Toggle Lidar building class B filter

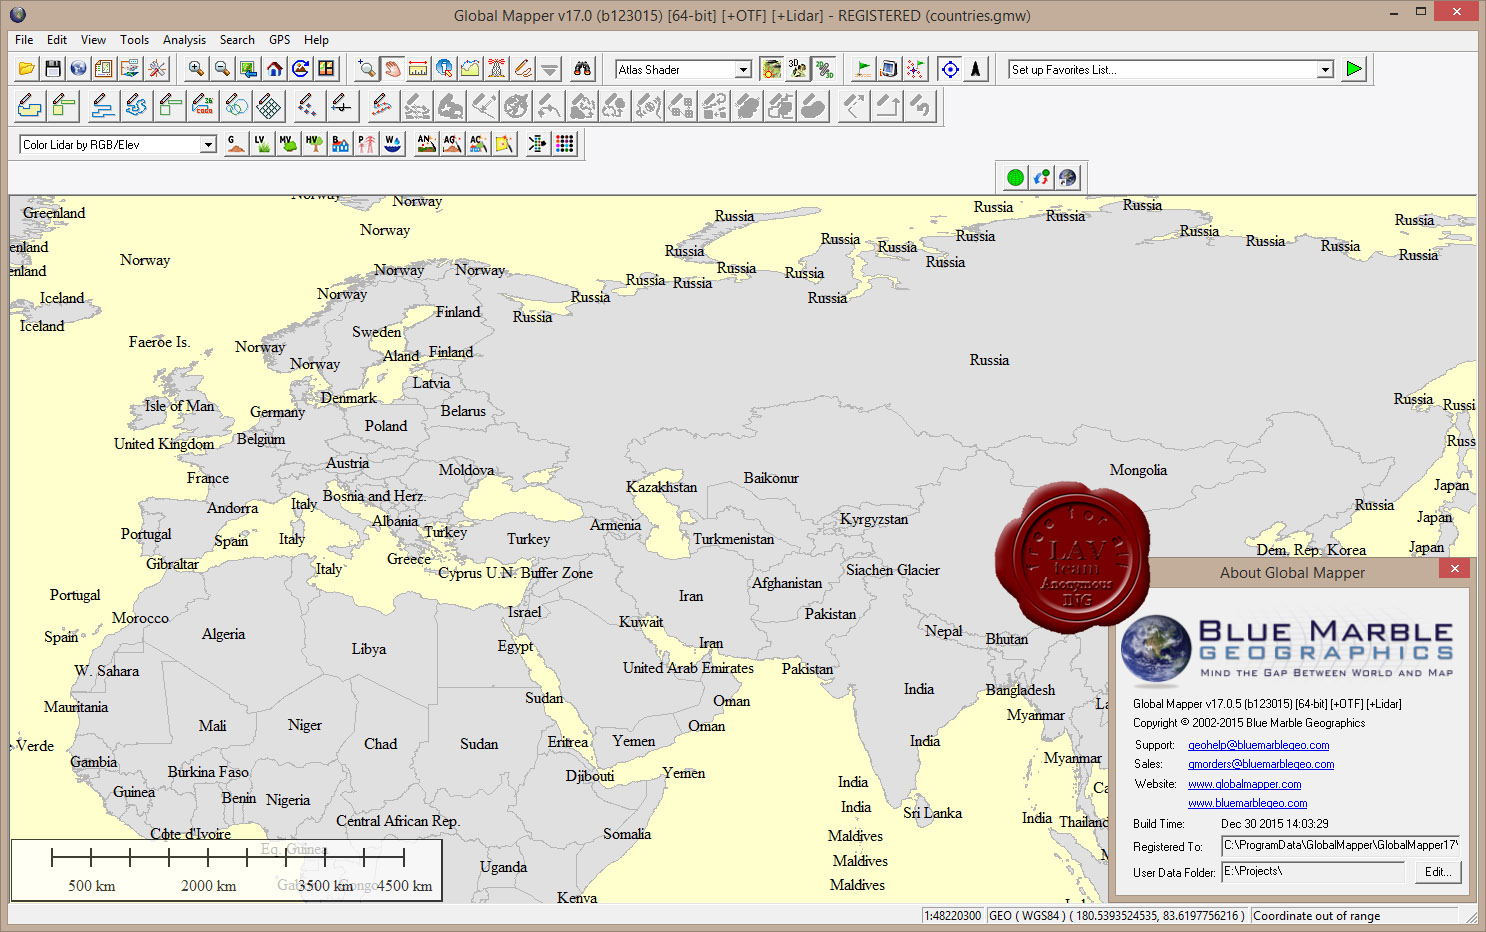(x=340, y=144)
